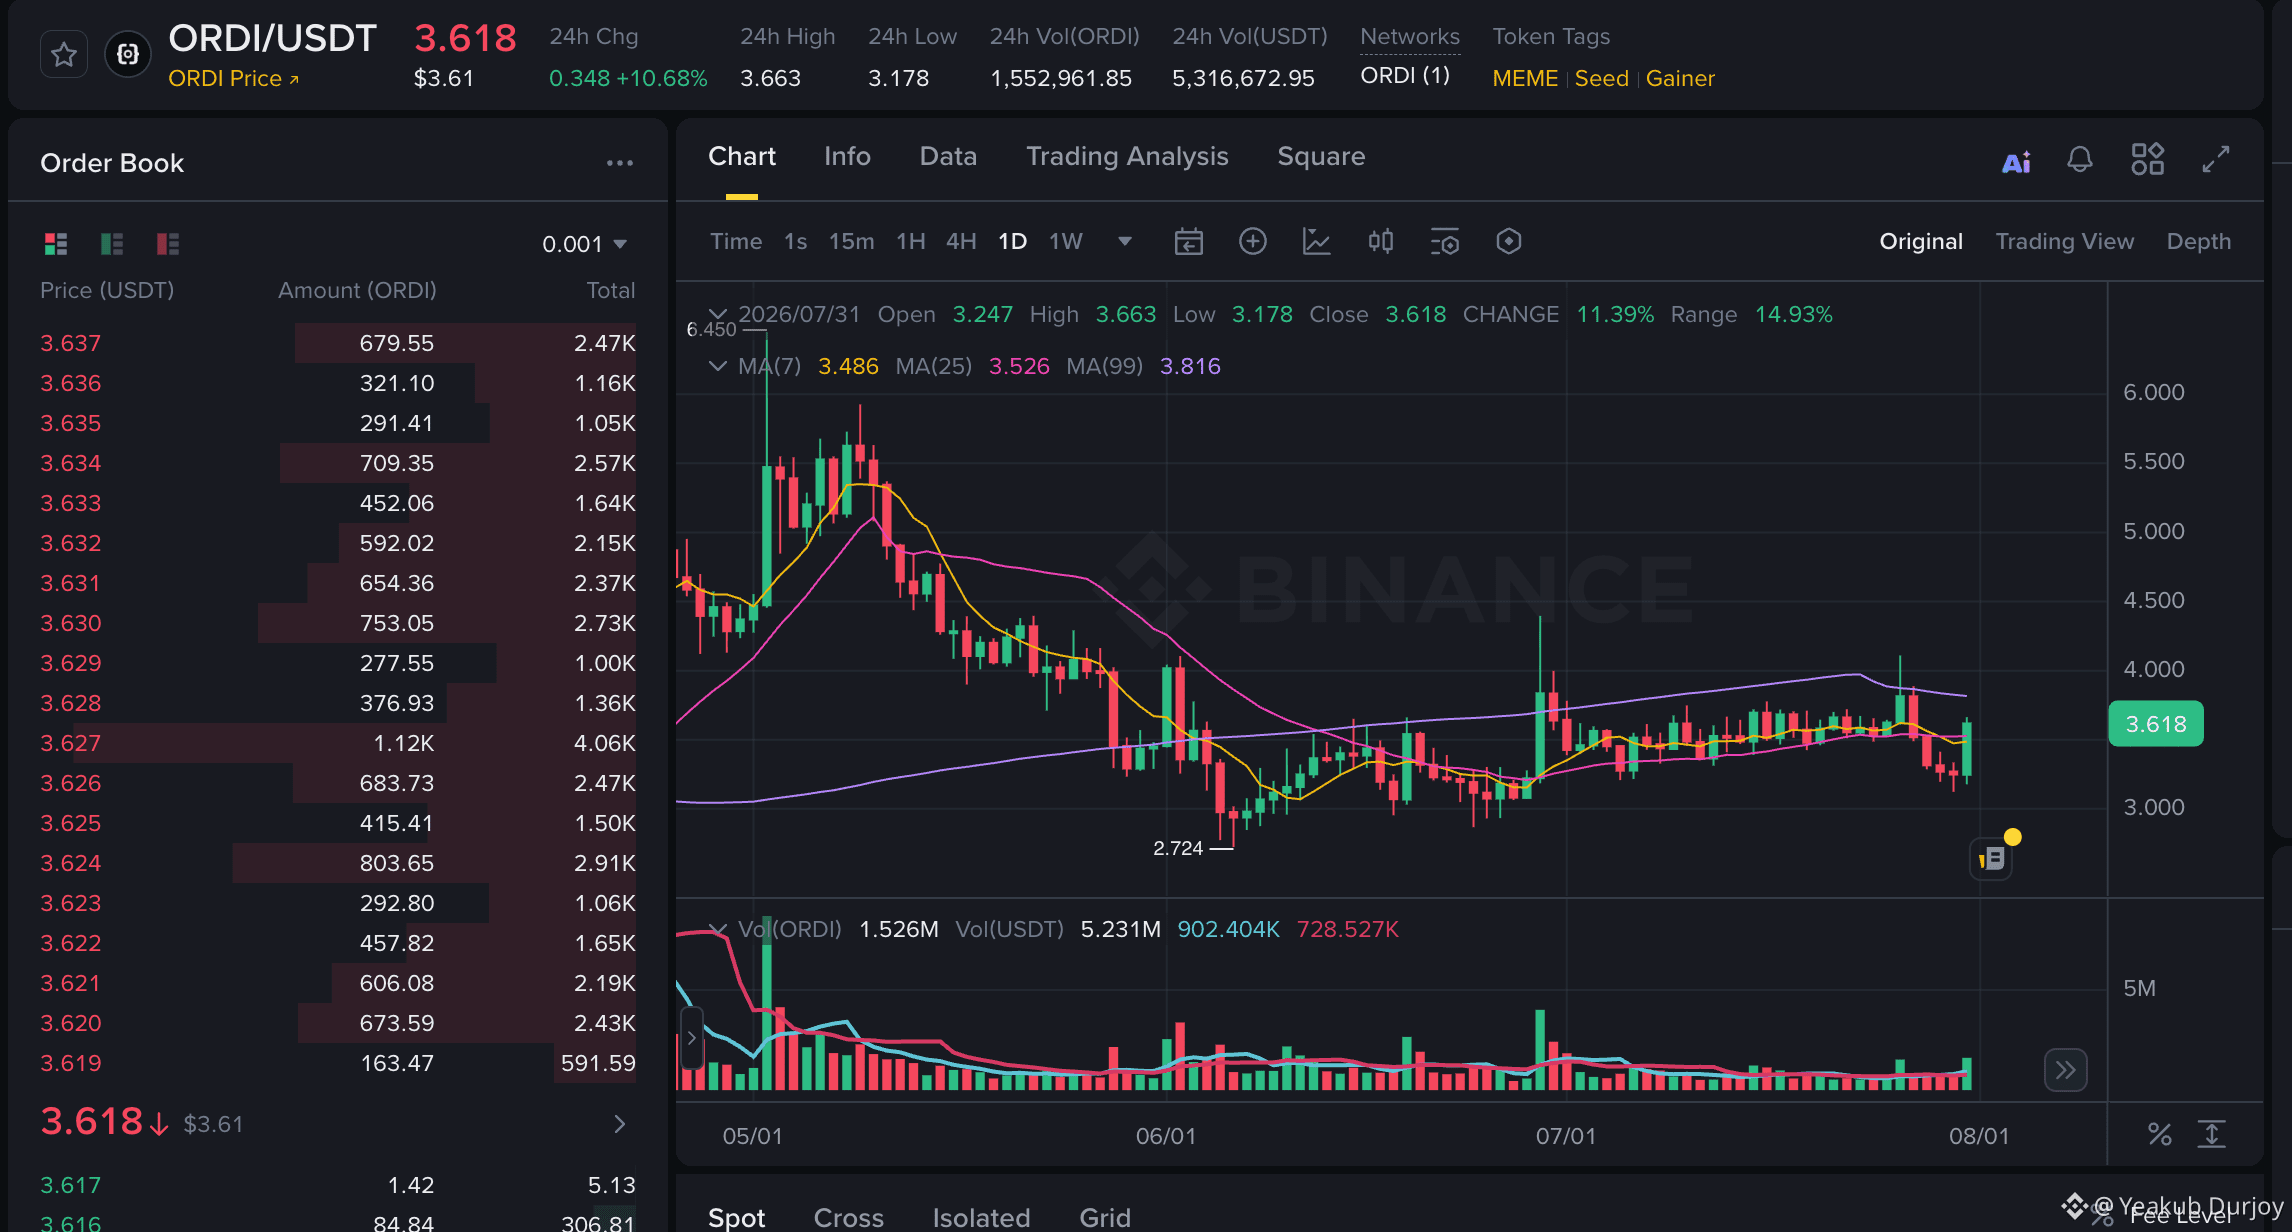This screenshot has width=2292, height=1232.
Task: Open the AI assistant icon in the chart header
Action: pyautogui.click(x=2016, y=160)
